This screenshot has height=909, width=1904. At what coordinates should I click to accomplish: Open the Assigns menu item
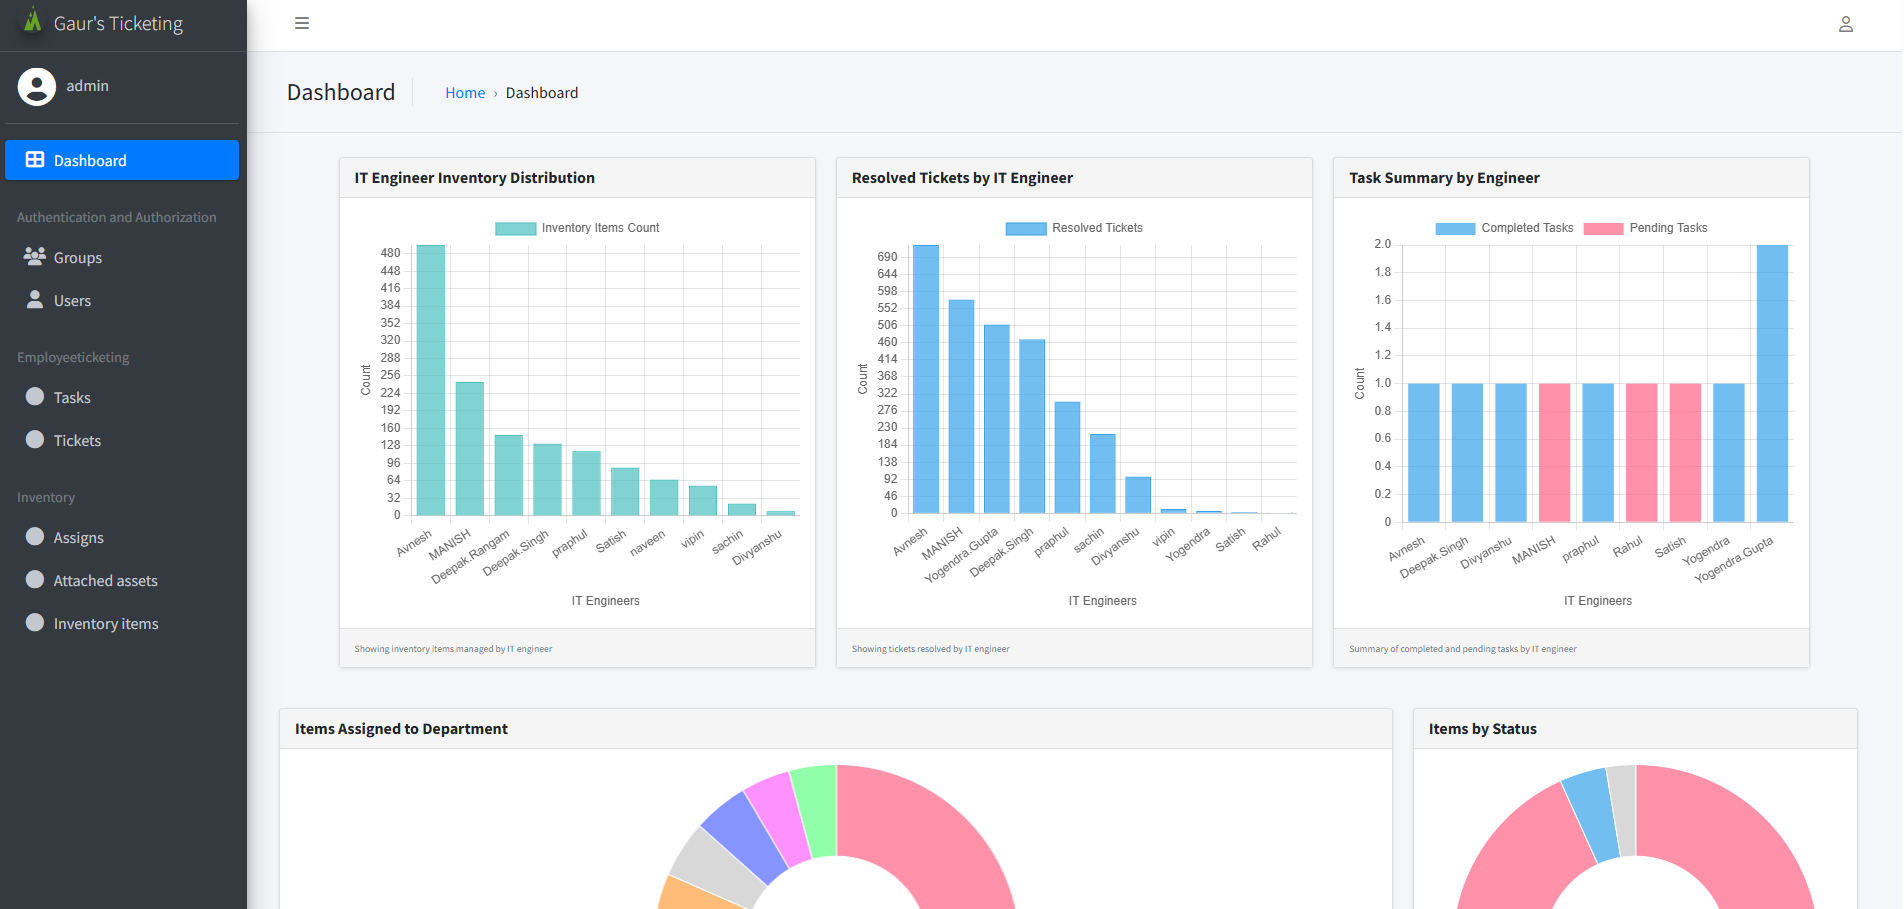pyautogui.click(x=78, y=538)
